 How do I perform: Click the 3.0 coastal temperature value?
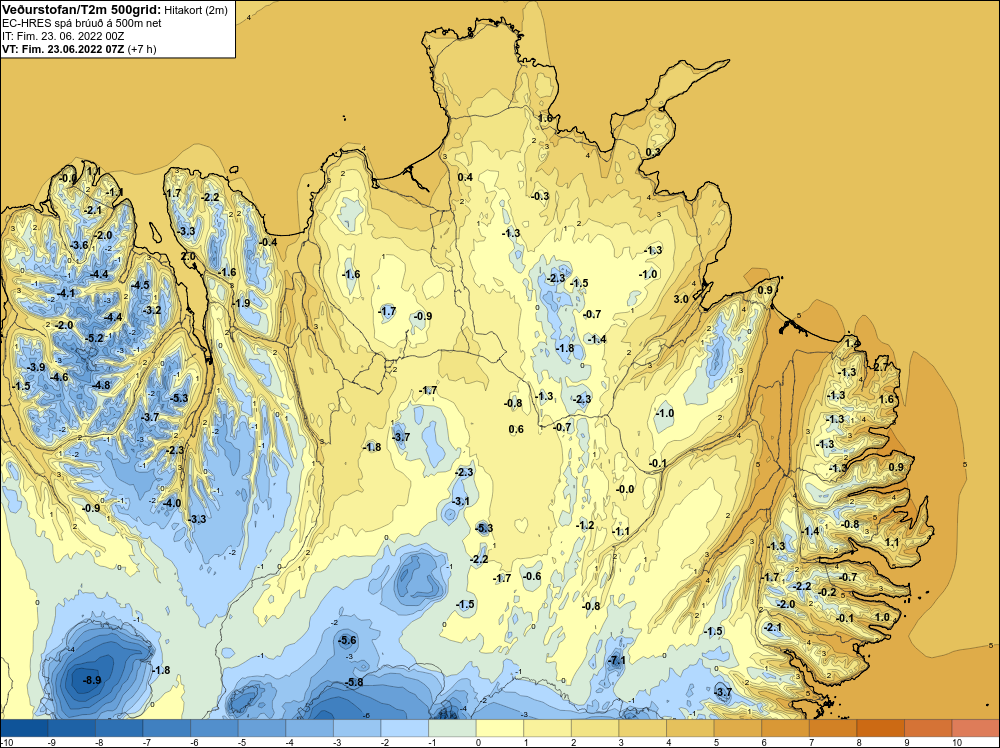tap(681, 299)
